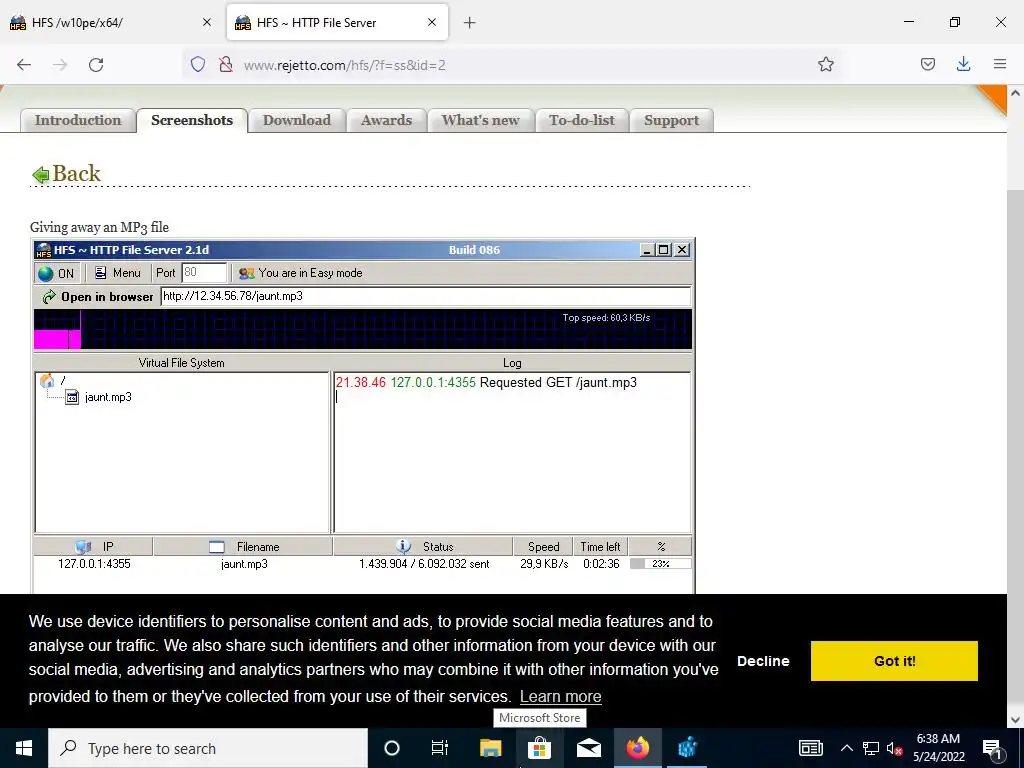Switch to the HFS /w10pe/x64/ tab
The width and height of the screenshot is (1024, 768).
point(111,22)
